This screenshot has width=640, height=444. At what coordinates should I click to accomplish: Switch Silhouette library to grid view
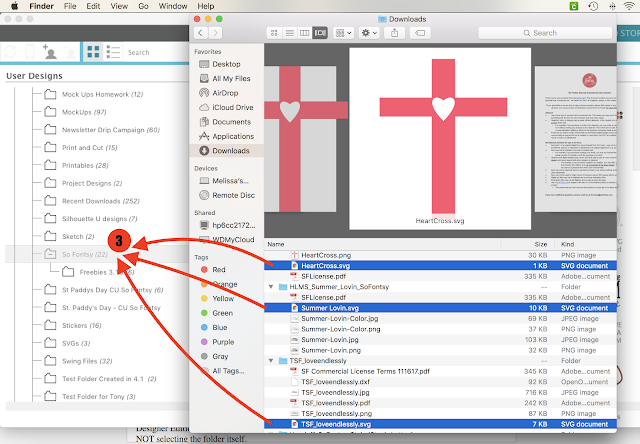93,52
